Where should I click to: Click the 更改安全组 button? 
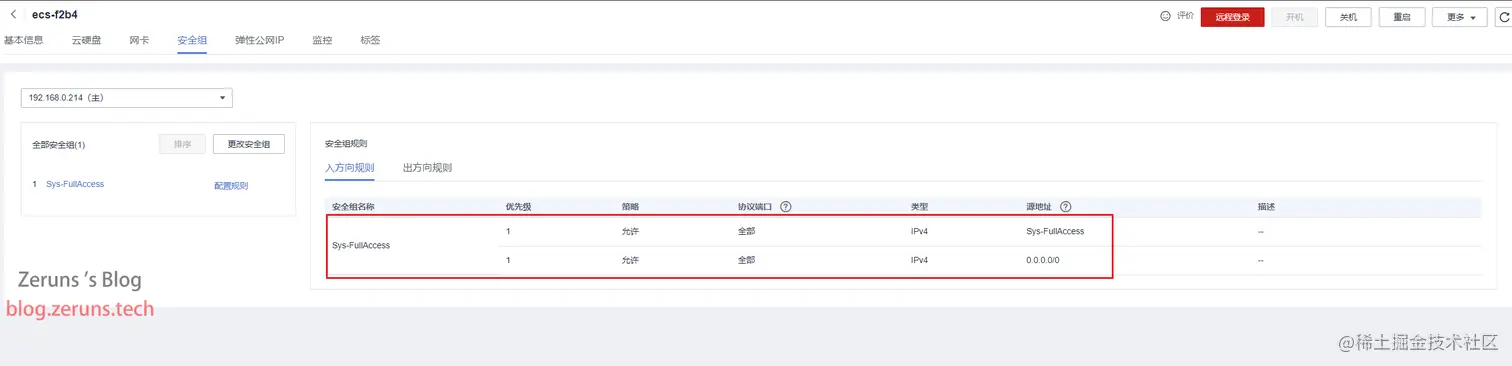click(x=249, y=144)
